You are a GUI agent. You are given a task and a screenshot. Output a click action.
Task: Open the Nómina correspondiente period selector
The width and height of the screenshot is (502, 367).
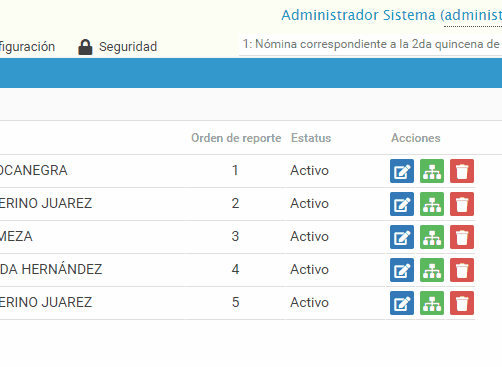click(x=370, y=44)
